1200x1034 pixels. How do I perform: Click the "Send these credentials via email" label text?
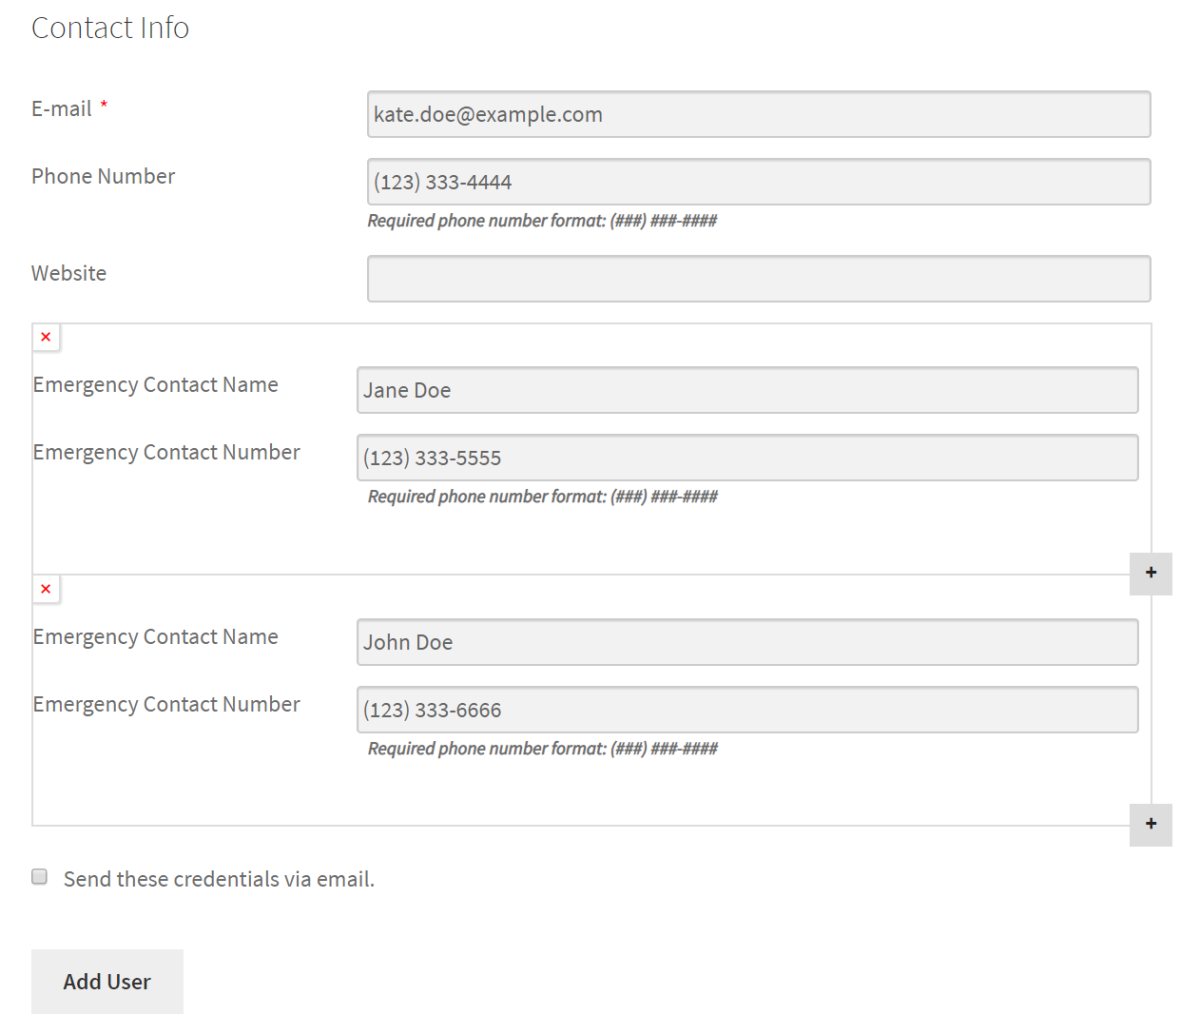pos(219,879)
